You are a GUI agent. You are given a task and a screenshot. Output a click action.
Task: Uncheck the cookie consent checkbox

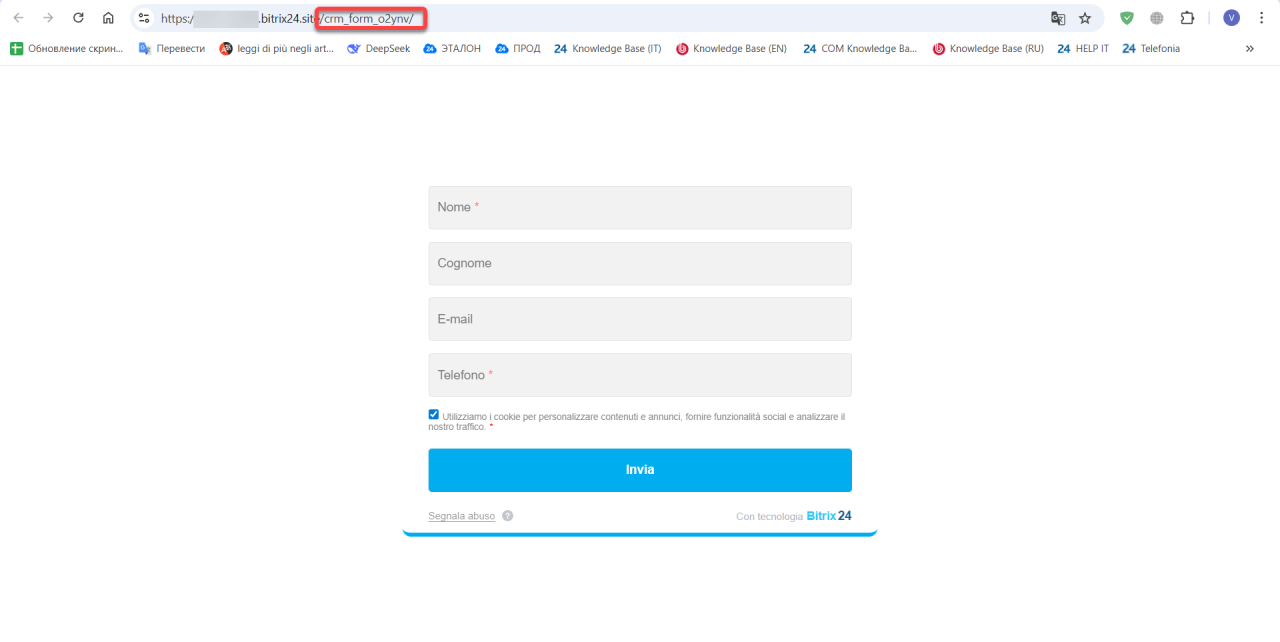(433, 415)
